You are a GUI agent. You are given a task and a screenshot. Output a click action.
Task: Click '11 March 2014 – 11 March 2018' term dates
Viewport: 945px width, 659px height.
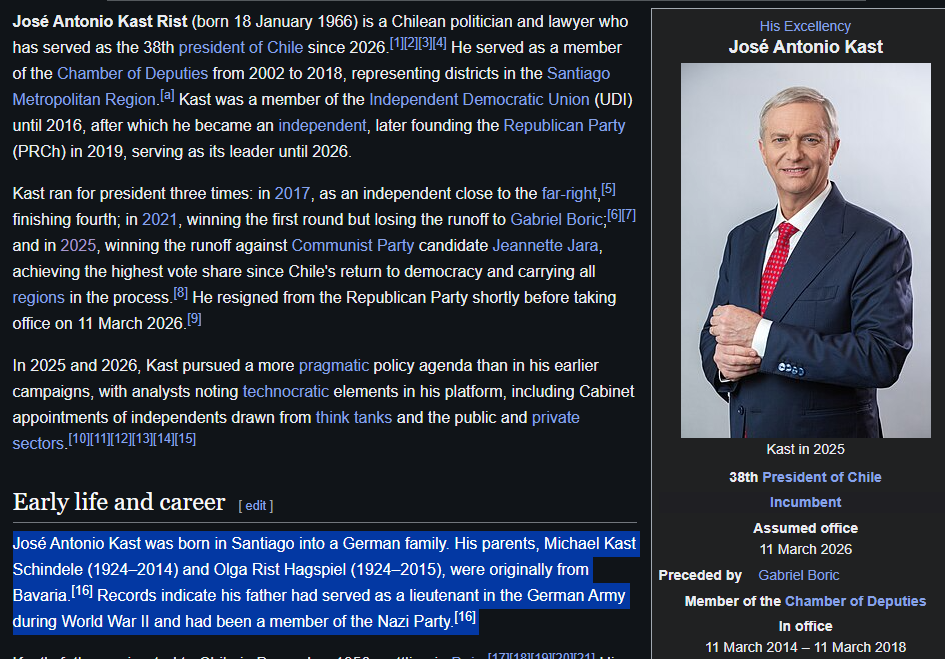[805, 648]
